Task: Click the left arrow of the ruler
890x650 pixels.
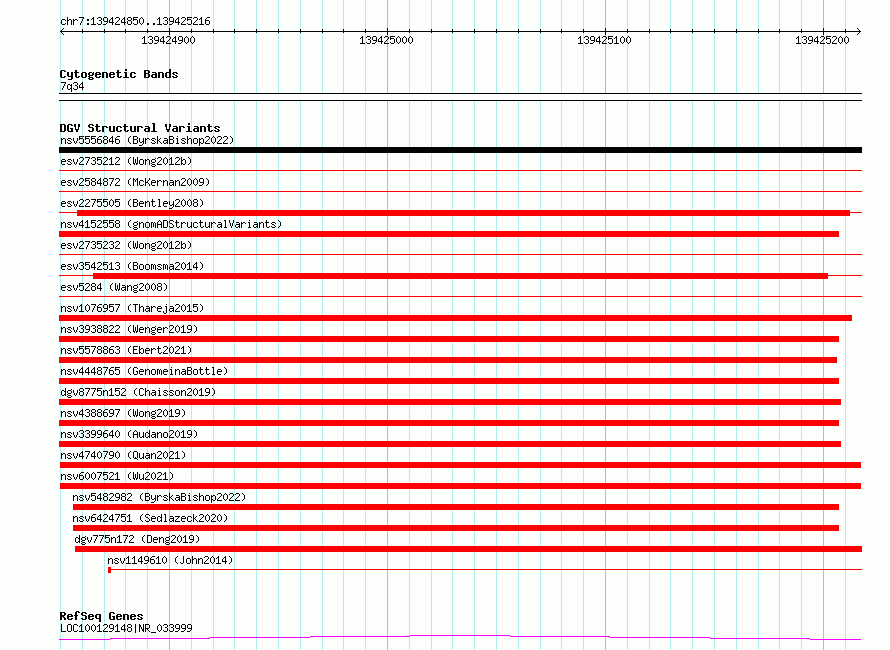Action: [62, 32]
